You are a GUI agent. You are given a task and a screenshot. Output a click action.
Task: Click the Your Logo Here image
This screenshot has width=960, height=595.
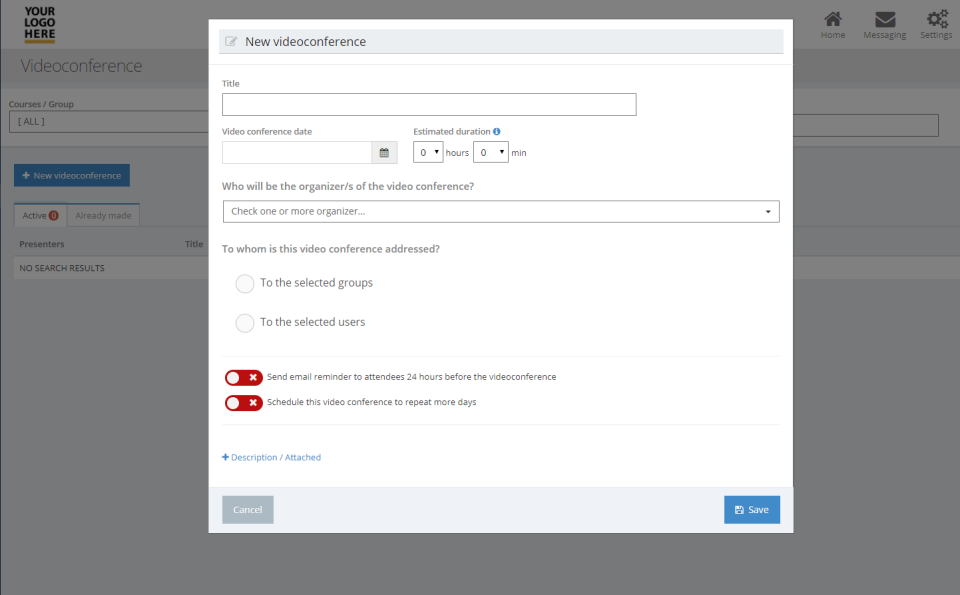40,24
